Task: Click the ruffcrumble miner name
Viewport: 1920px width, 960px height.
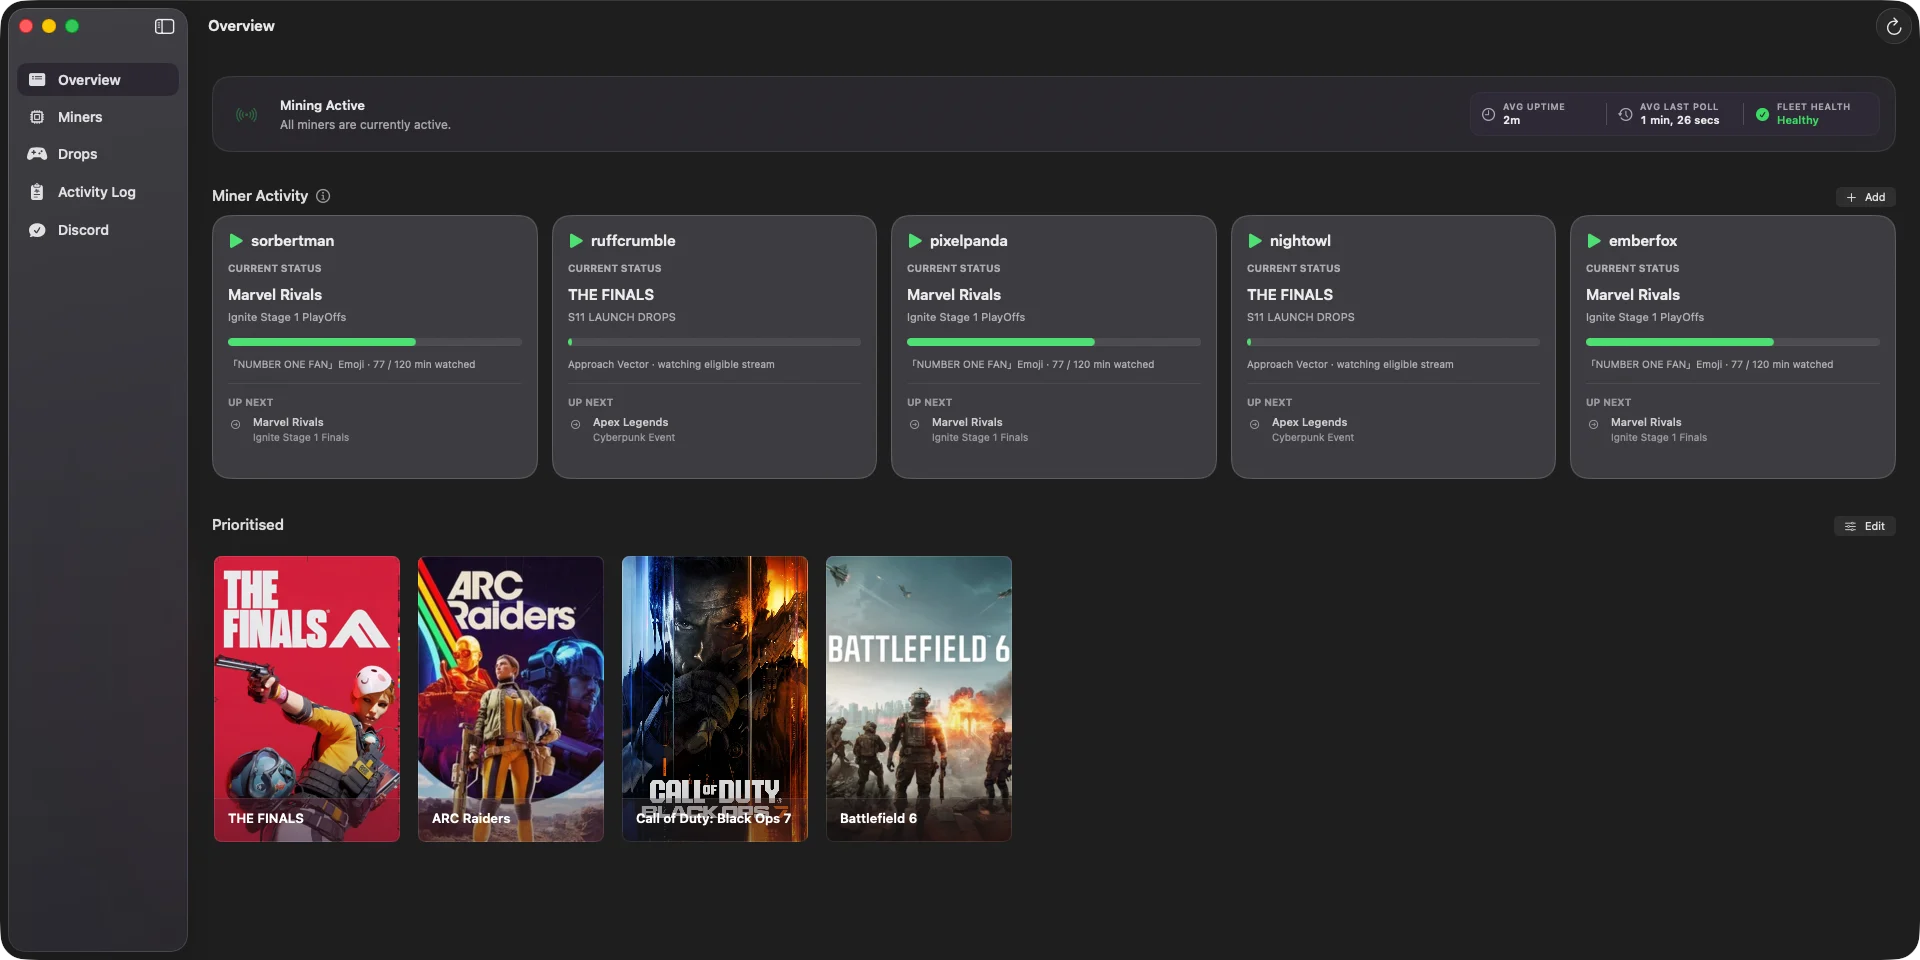Action: 633,241
